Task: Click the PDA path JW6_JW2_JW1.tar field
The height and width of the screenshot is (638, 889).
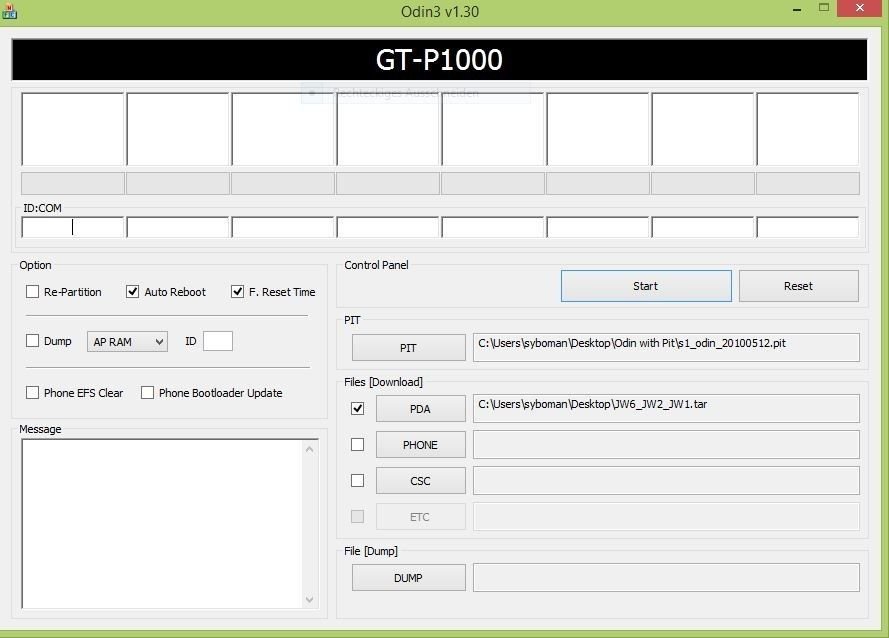Action: (666, 408)
